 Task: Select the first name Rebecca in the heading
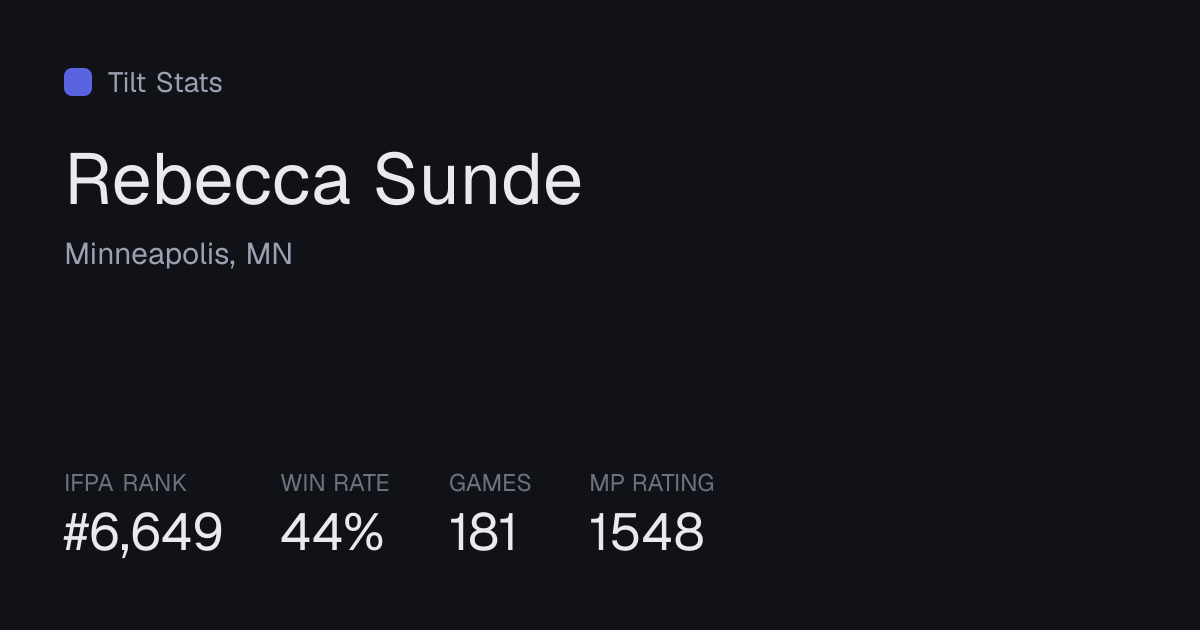[x=208, y=181]
